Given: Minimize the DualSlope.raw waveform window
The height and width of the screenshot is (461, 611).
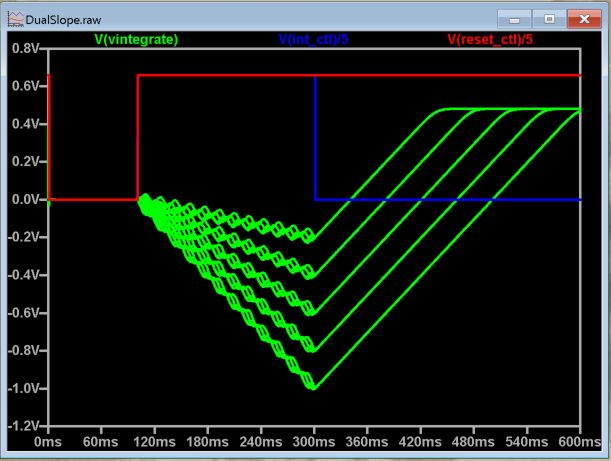Looking at the screenshot, I should [516, 18].
